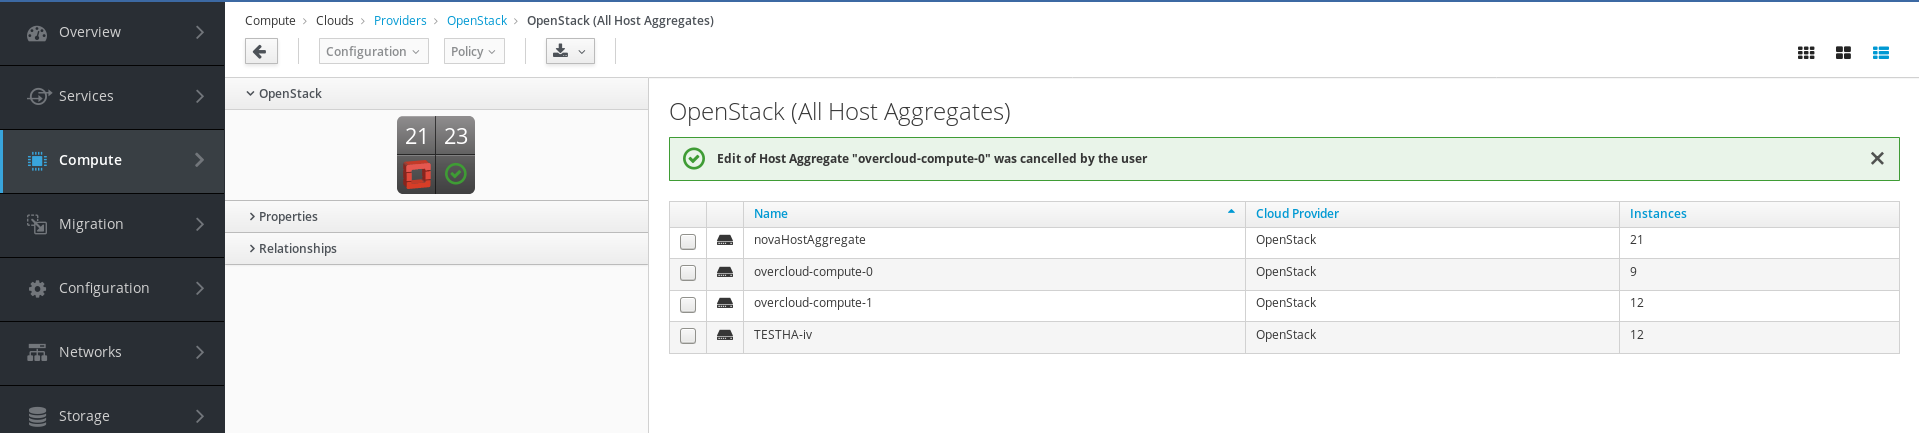Viewport: 1919px width, 433px height.
Task: Check the overcloud-compute-0 checkbox
Action: click(688, 273)
